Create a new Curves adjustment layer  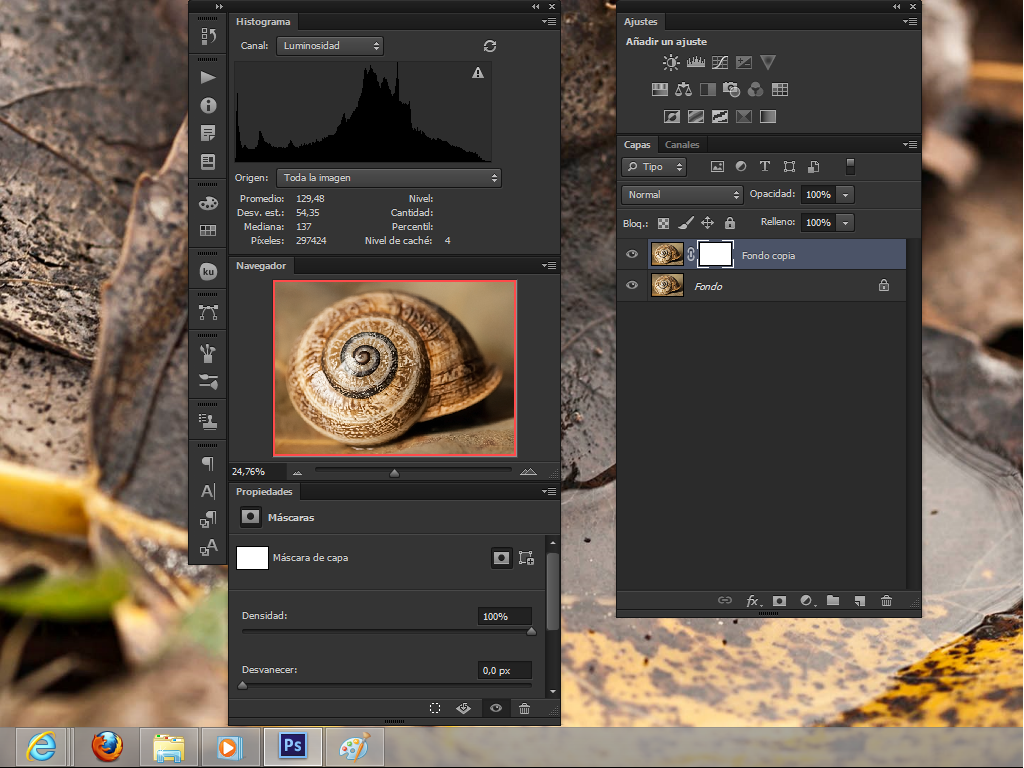point(719,62)
